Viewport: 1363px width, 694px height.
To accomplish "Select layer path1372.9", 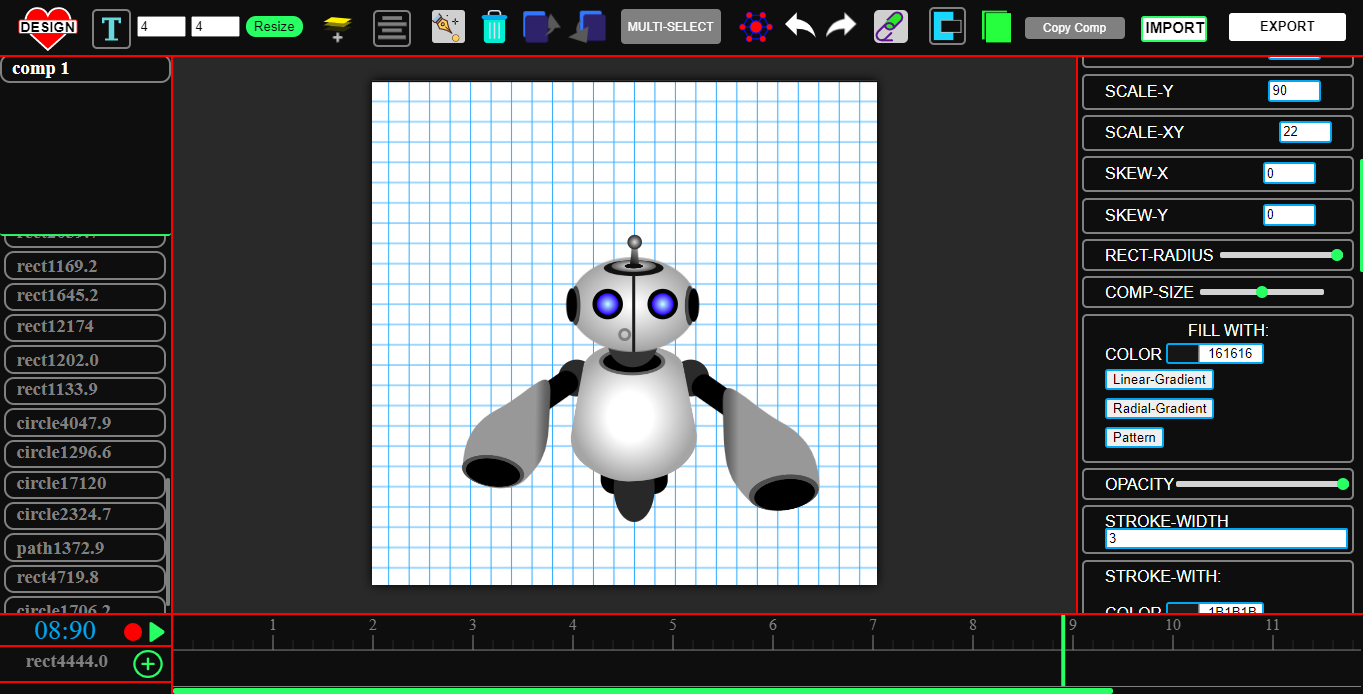I will pos(85,548).
